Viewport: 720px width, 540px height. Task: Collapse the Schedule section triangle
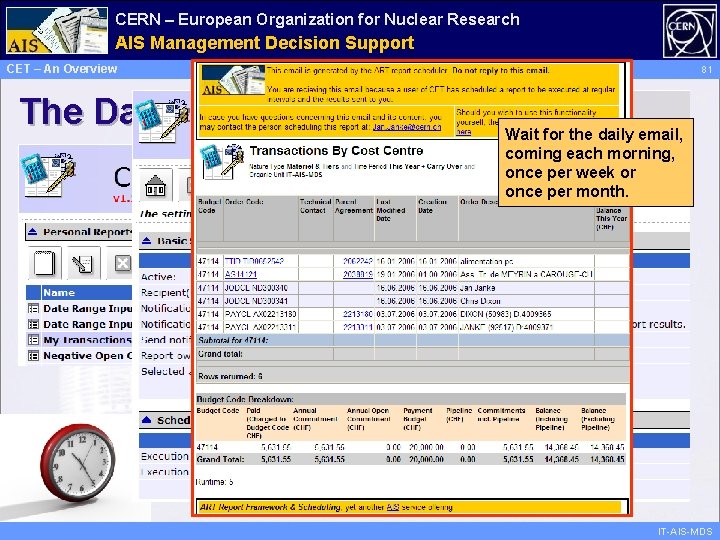[x=146, y=420]
